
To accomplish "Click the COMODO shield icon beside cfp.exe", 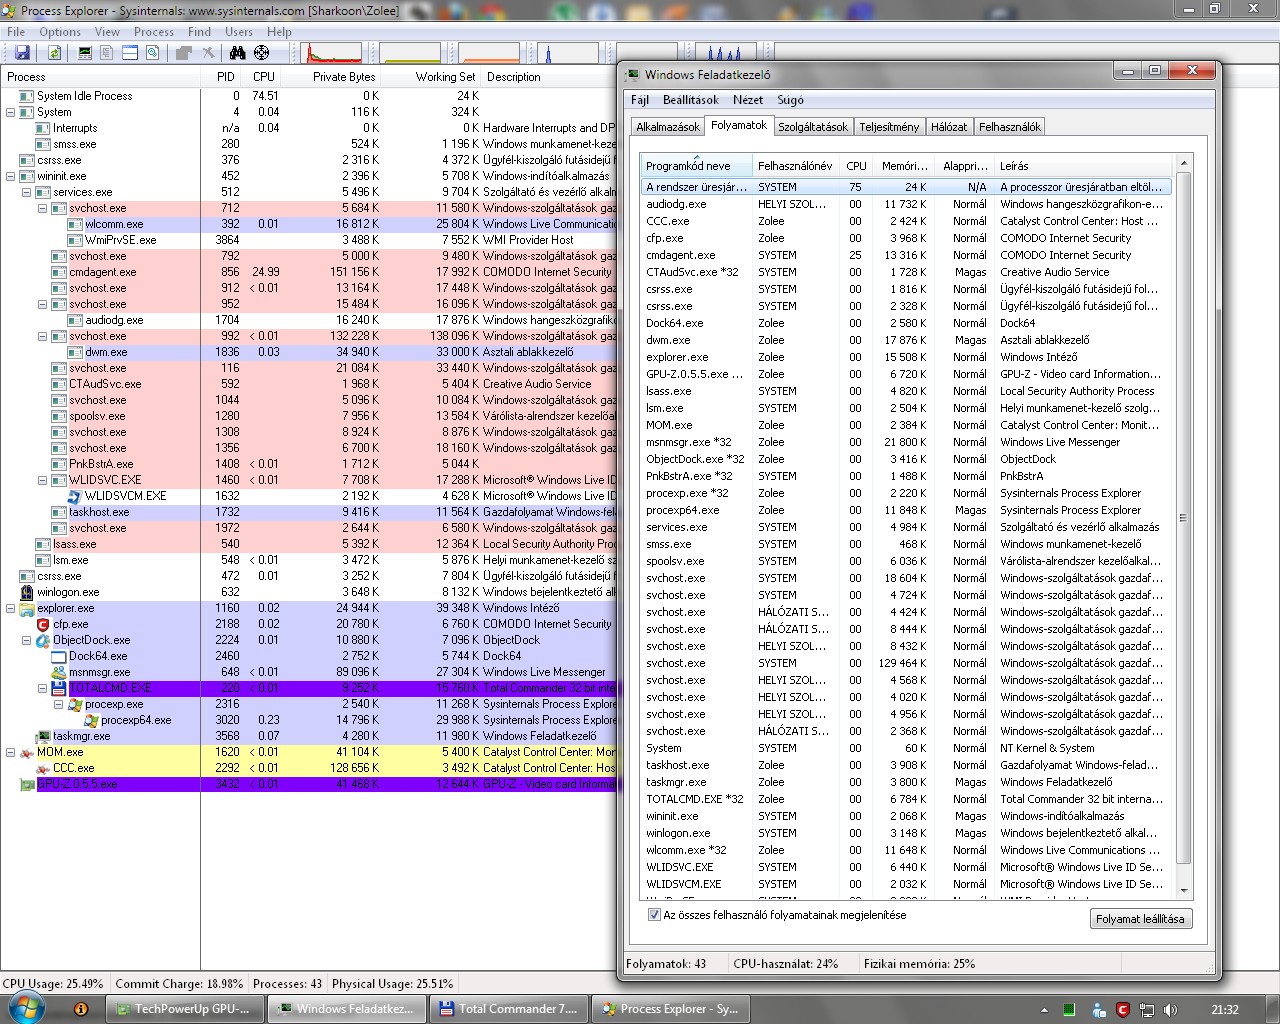I will 43,624.
